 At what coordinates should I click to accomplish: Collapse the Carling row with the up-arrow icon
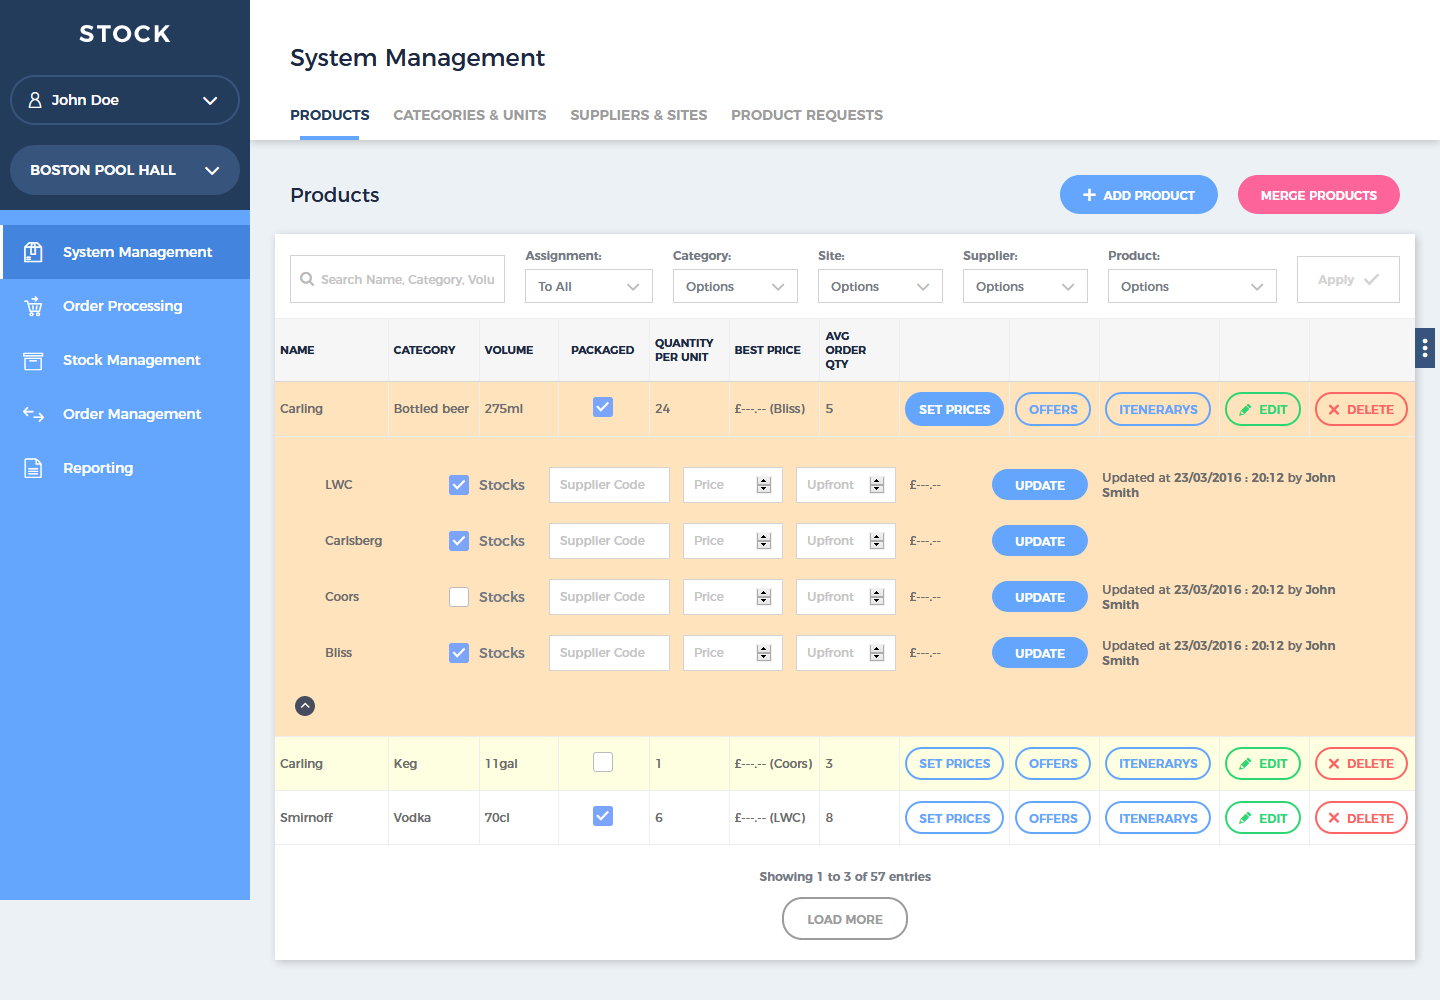(305, 706)
